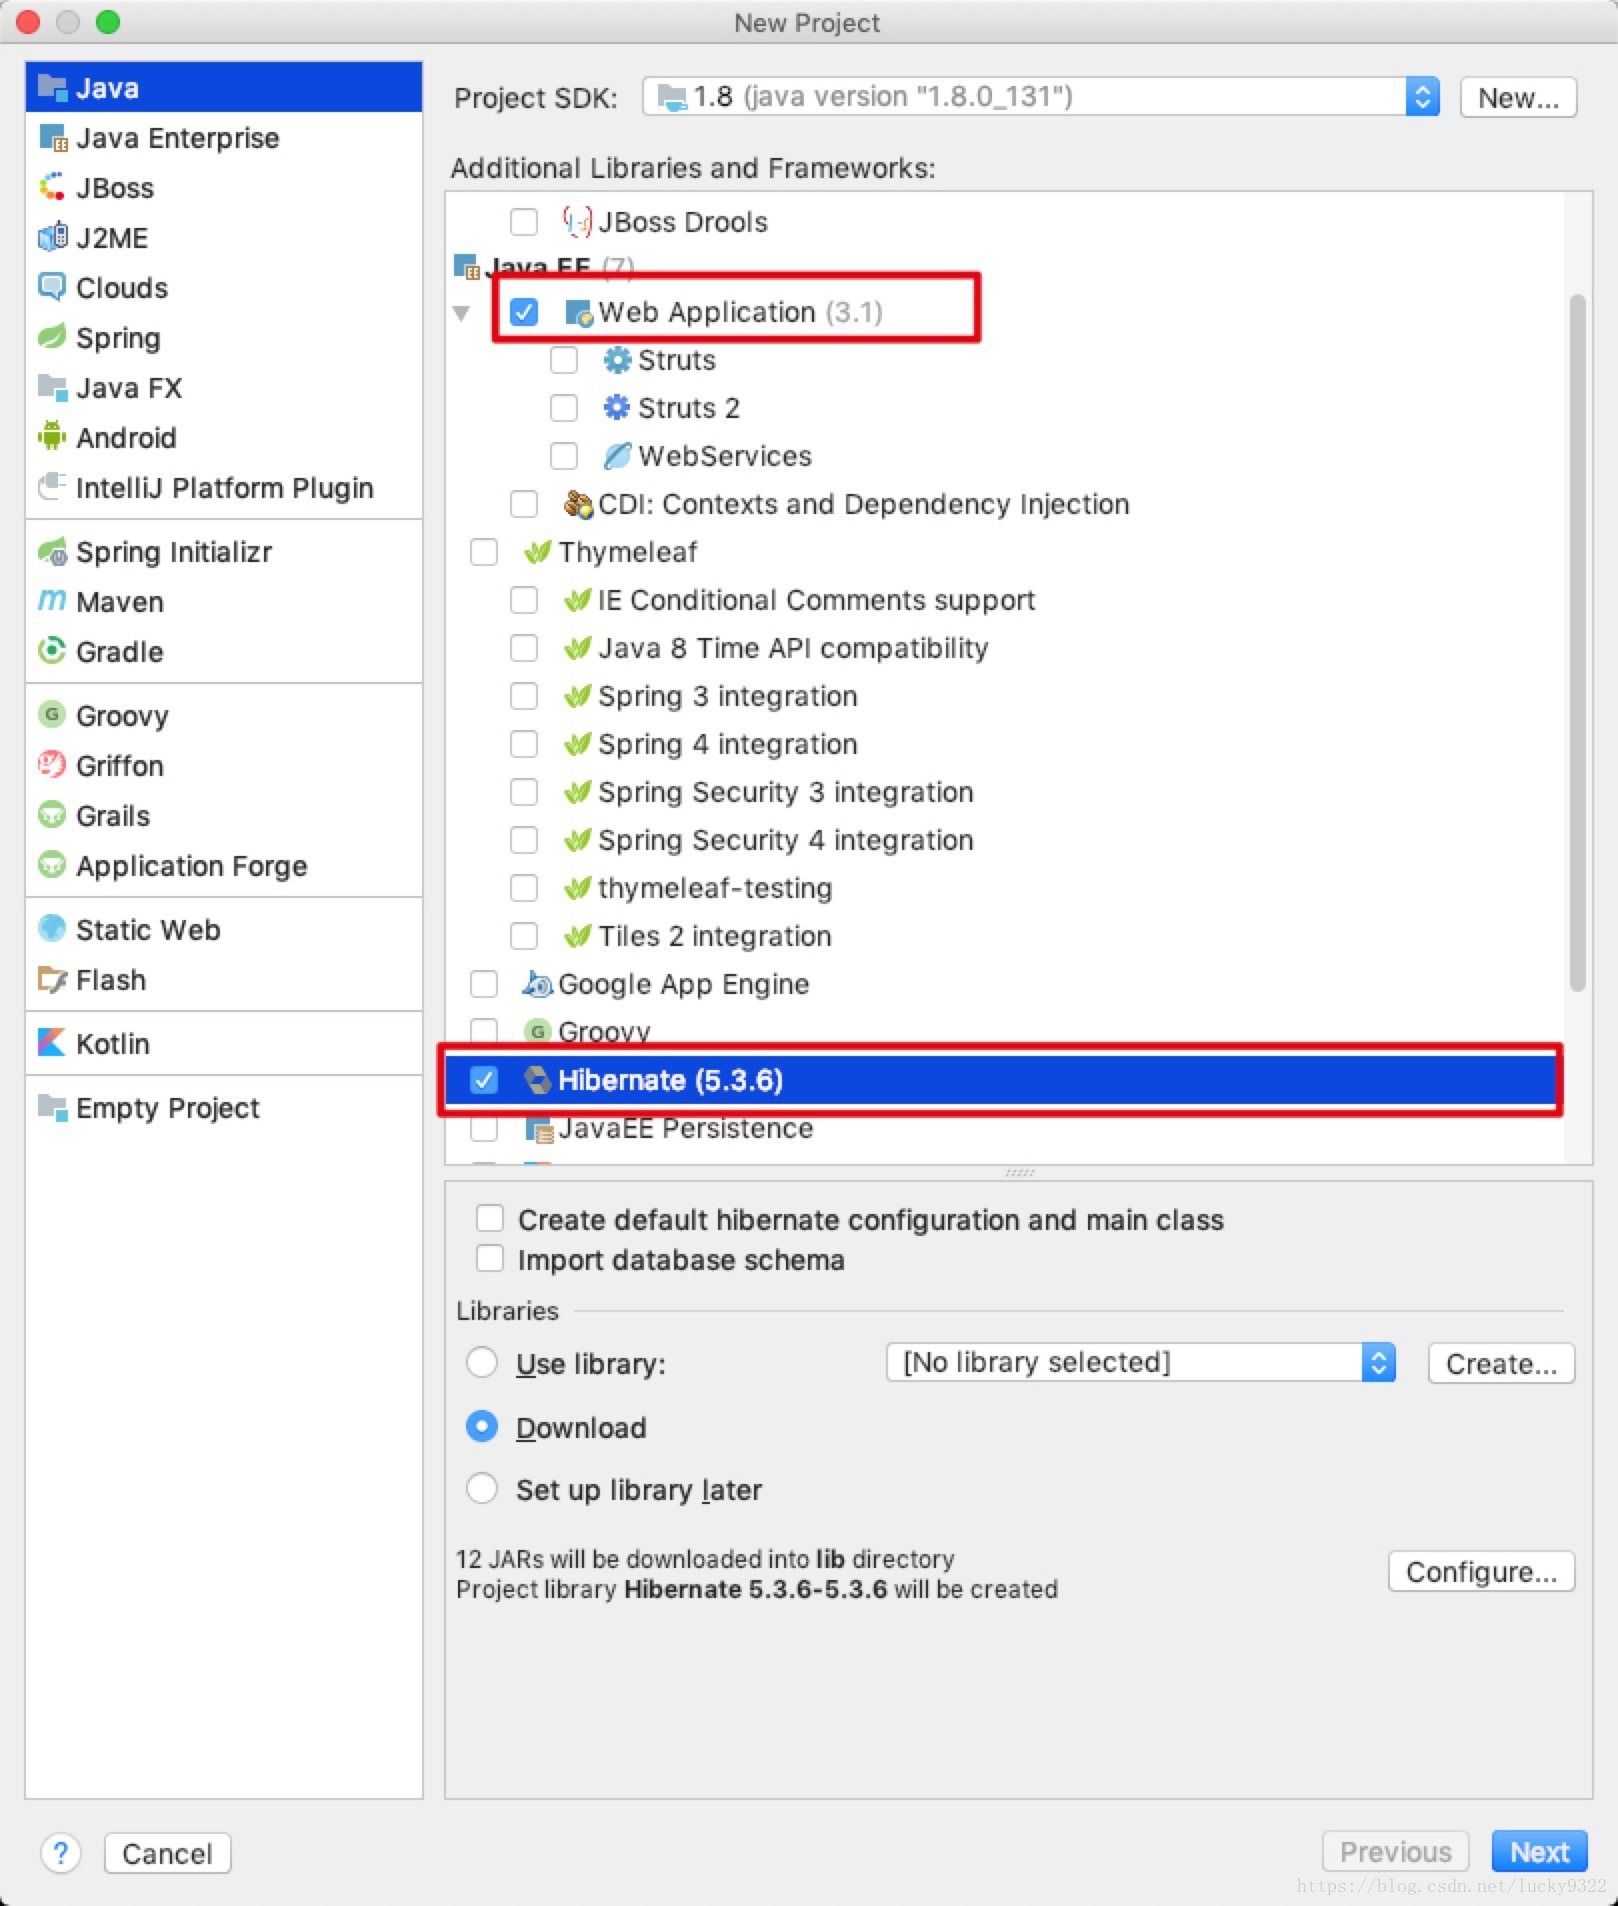Click the Gradle icon
Image resolution: width=1618 pixels, height=1906 pixels.
pyautogui.click(x=52, y=652)
